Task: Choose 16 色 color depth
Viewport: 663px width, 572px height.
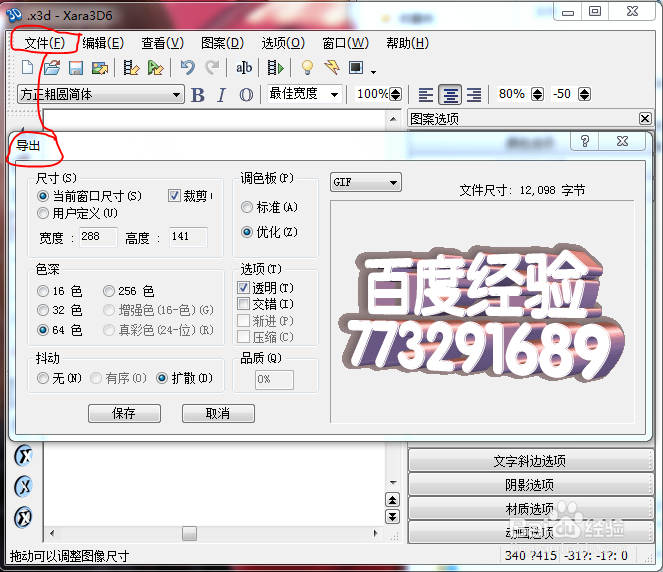Action: click(60, 291)
